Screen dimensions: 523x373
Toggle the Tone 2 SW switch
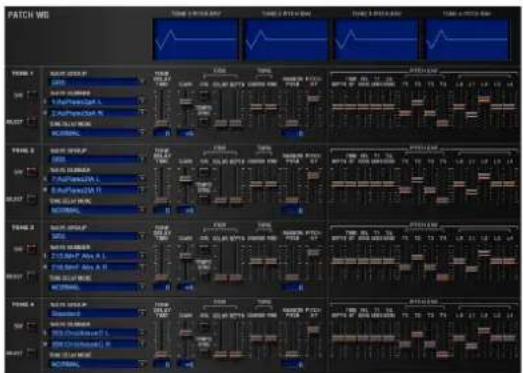(x=32, y=172)
